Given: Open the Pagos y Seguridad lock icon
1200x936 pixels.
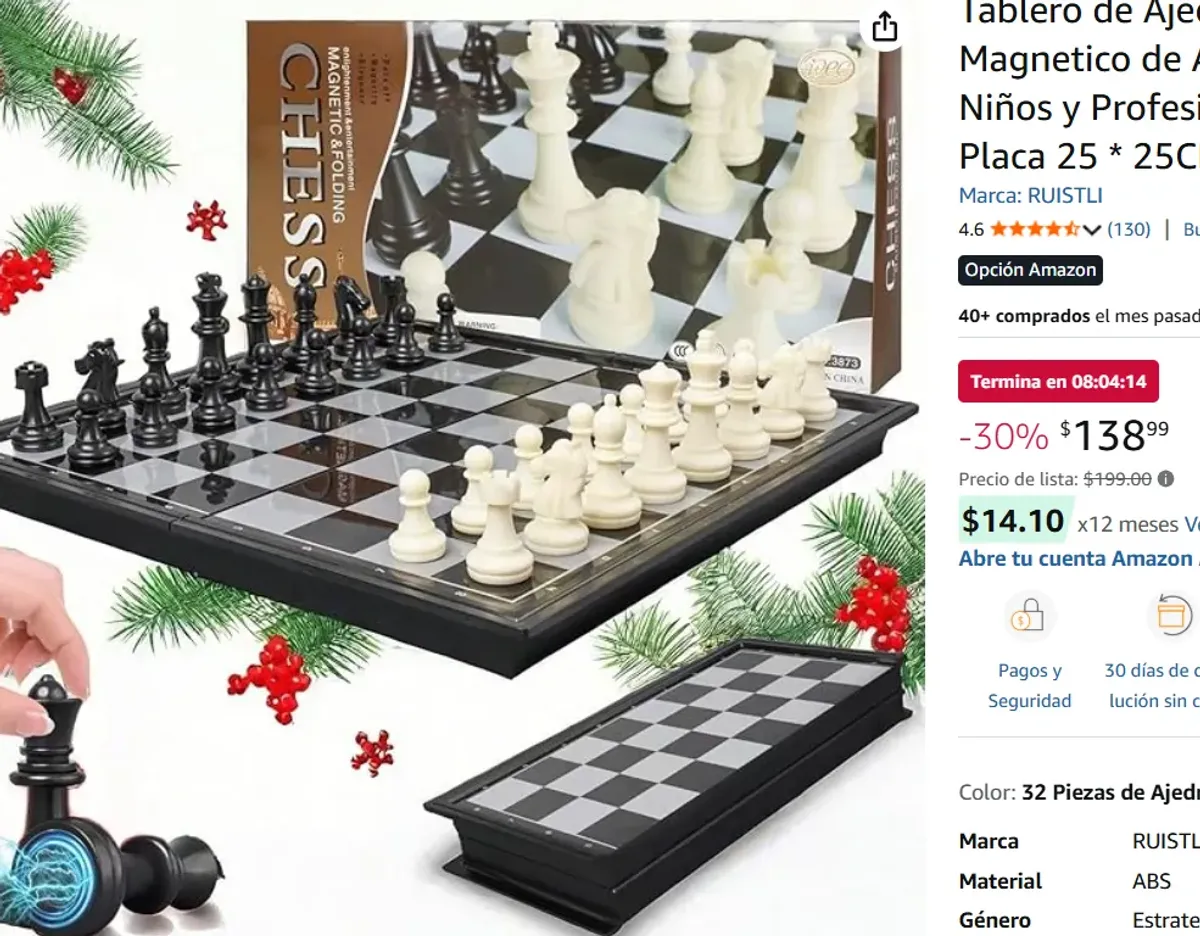Looking at the screenshot, I should point(1030,616).
